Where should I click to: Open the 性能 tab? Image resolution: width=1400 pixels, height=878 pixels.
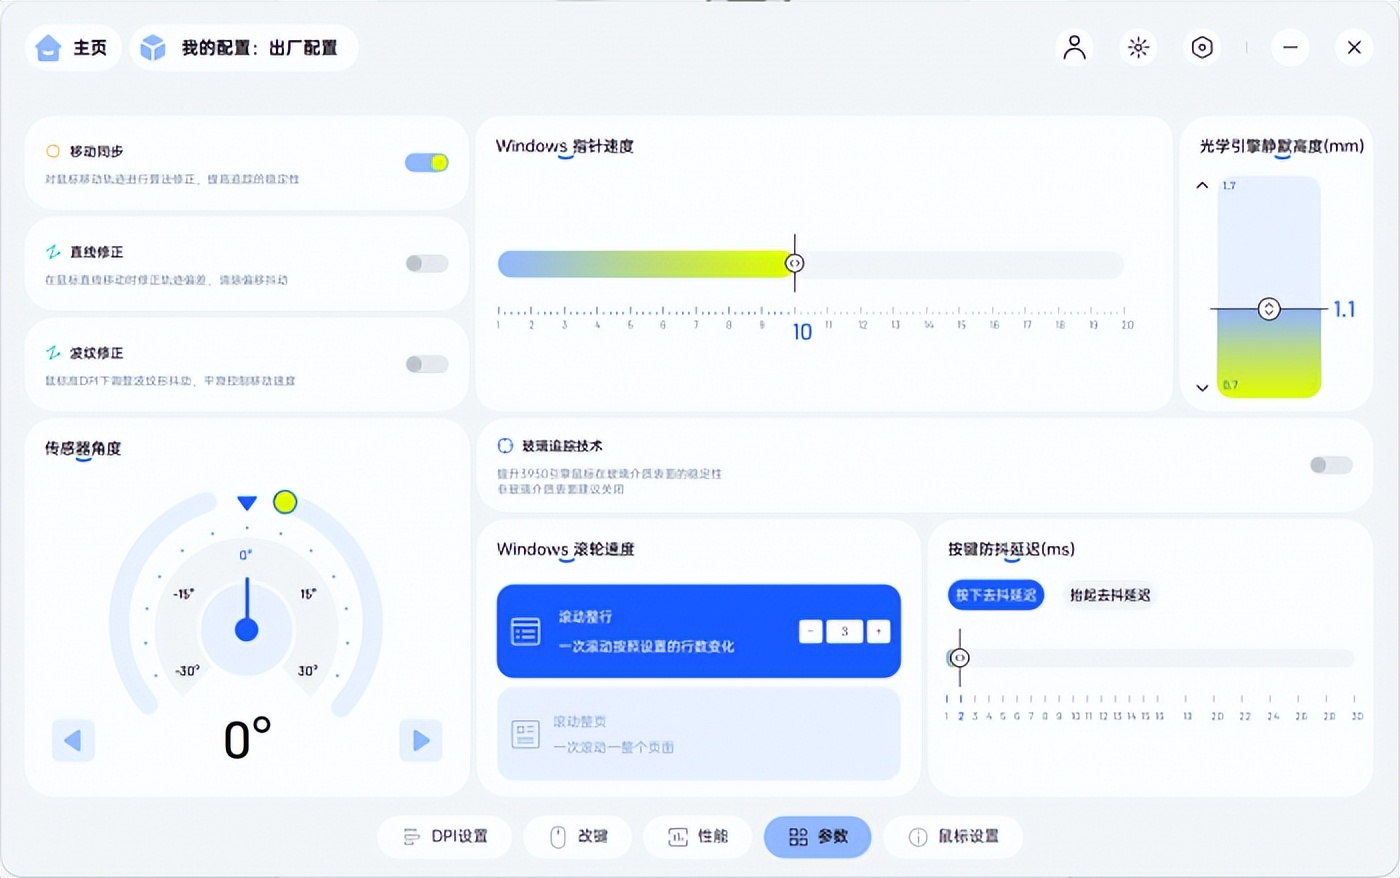697,837
